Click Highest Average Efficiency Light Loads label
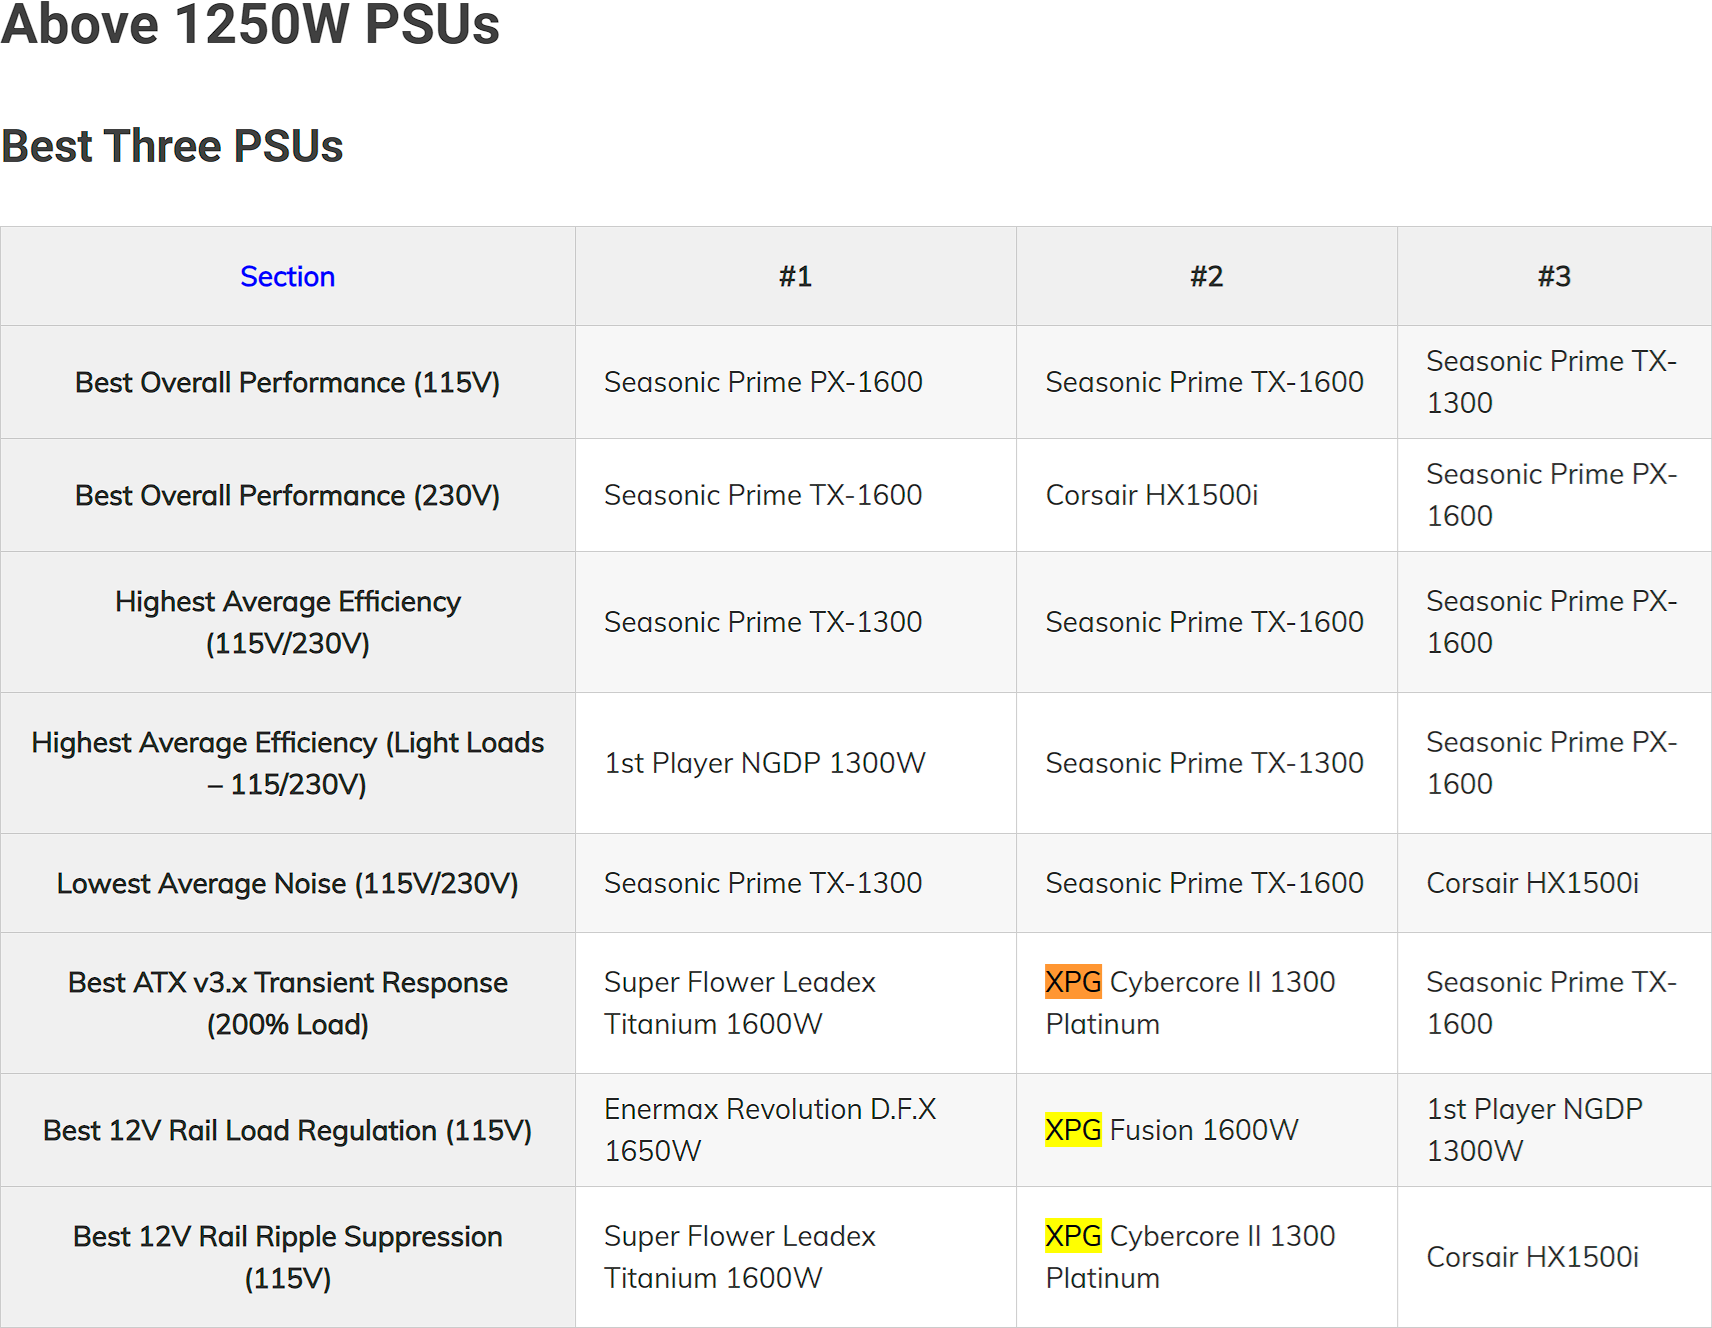 287,763
